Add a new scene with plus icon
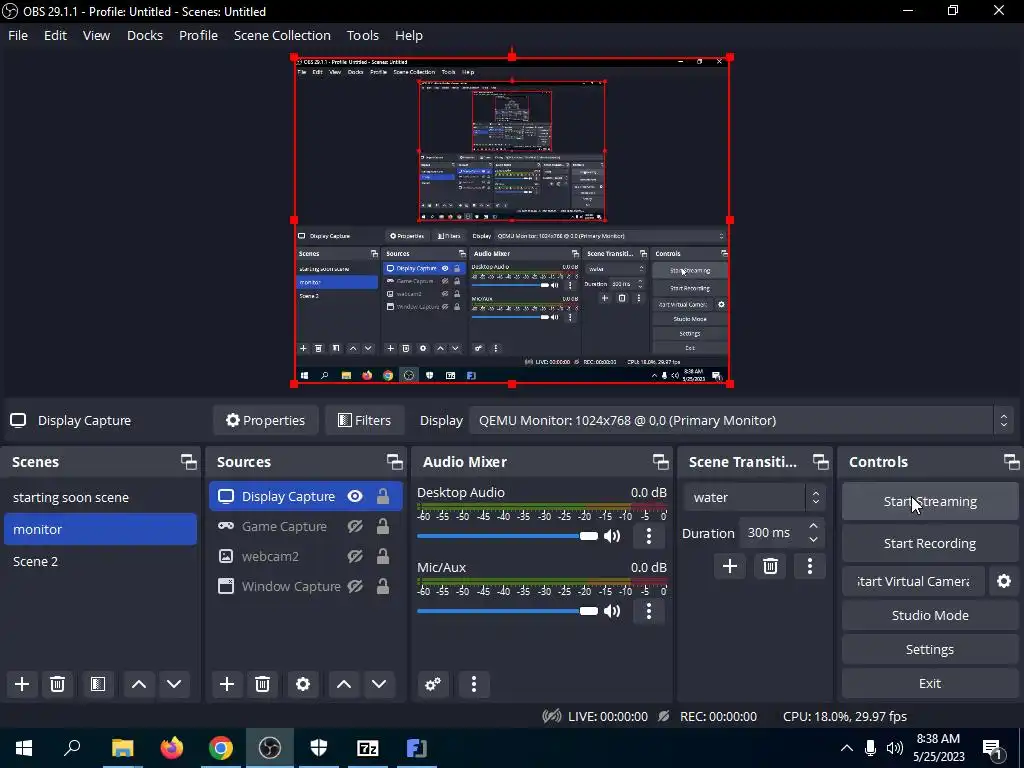This screenshot has width=1024, height=768. tap(22, 684)
